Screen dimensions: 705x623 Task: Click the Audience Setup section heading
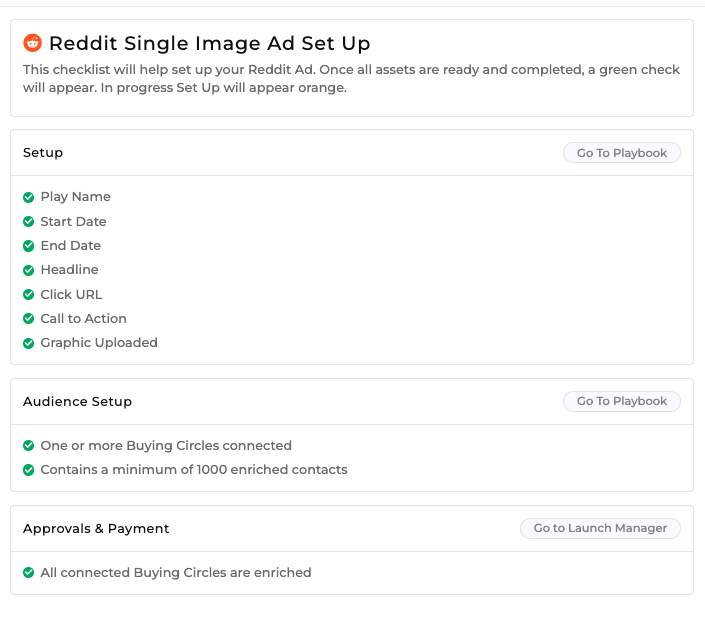coord(77,401)
